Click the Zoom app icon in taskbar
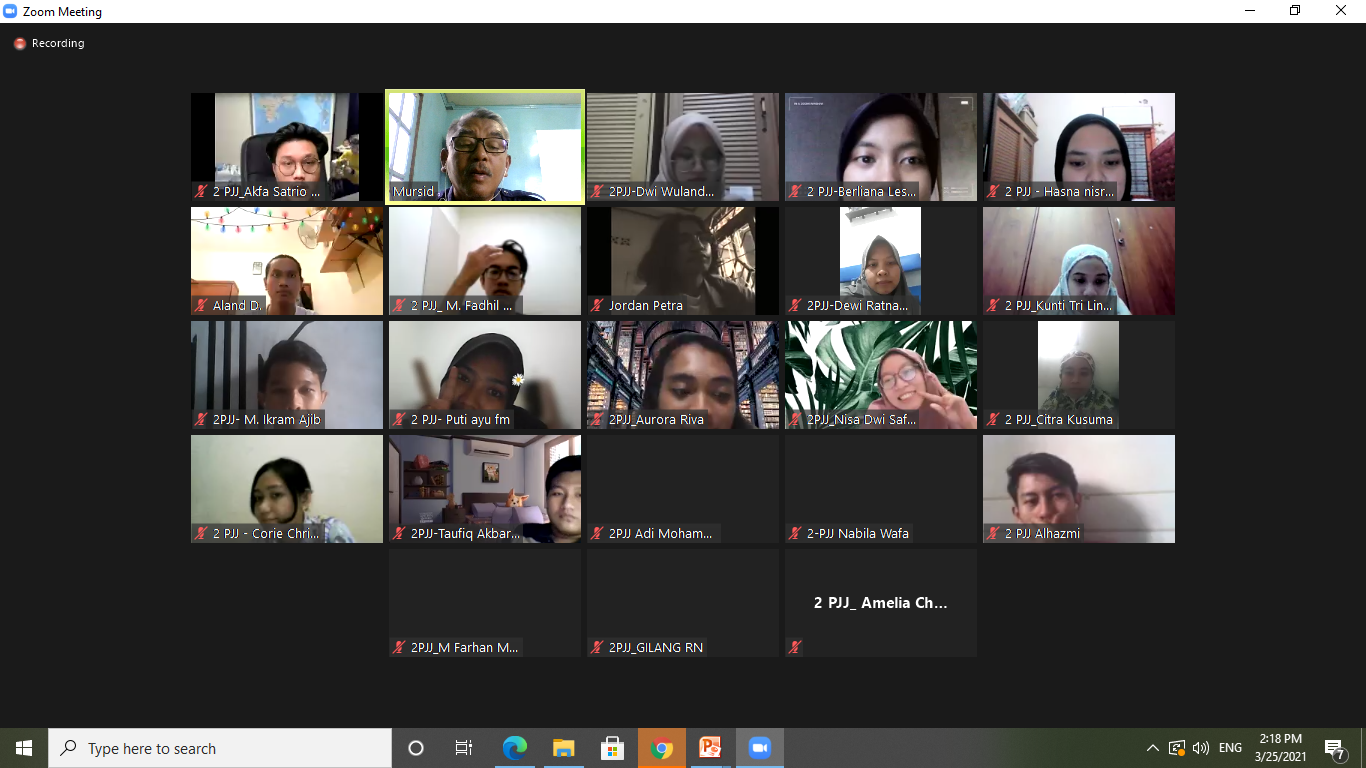This screenshot has width=1366, height=768. tap(759, 748)
